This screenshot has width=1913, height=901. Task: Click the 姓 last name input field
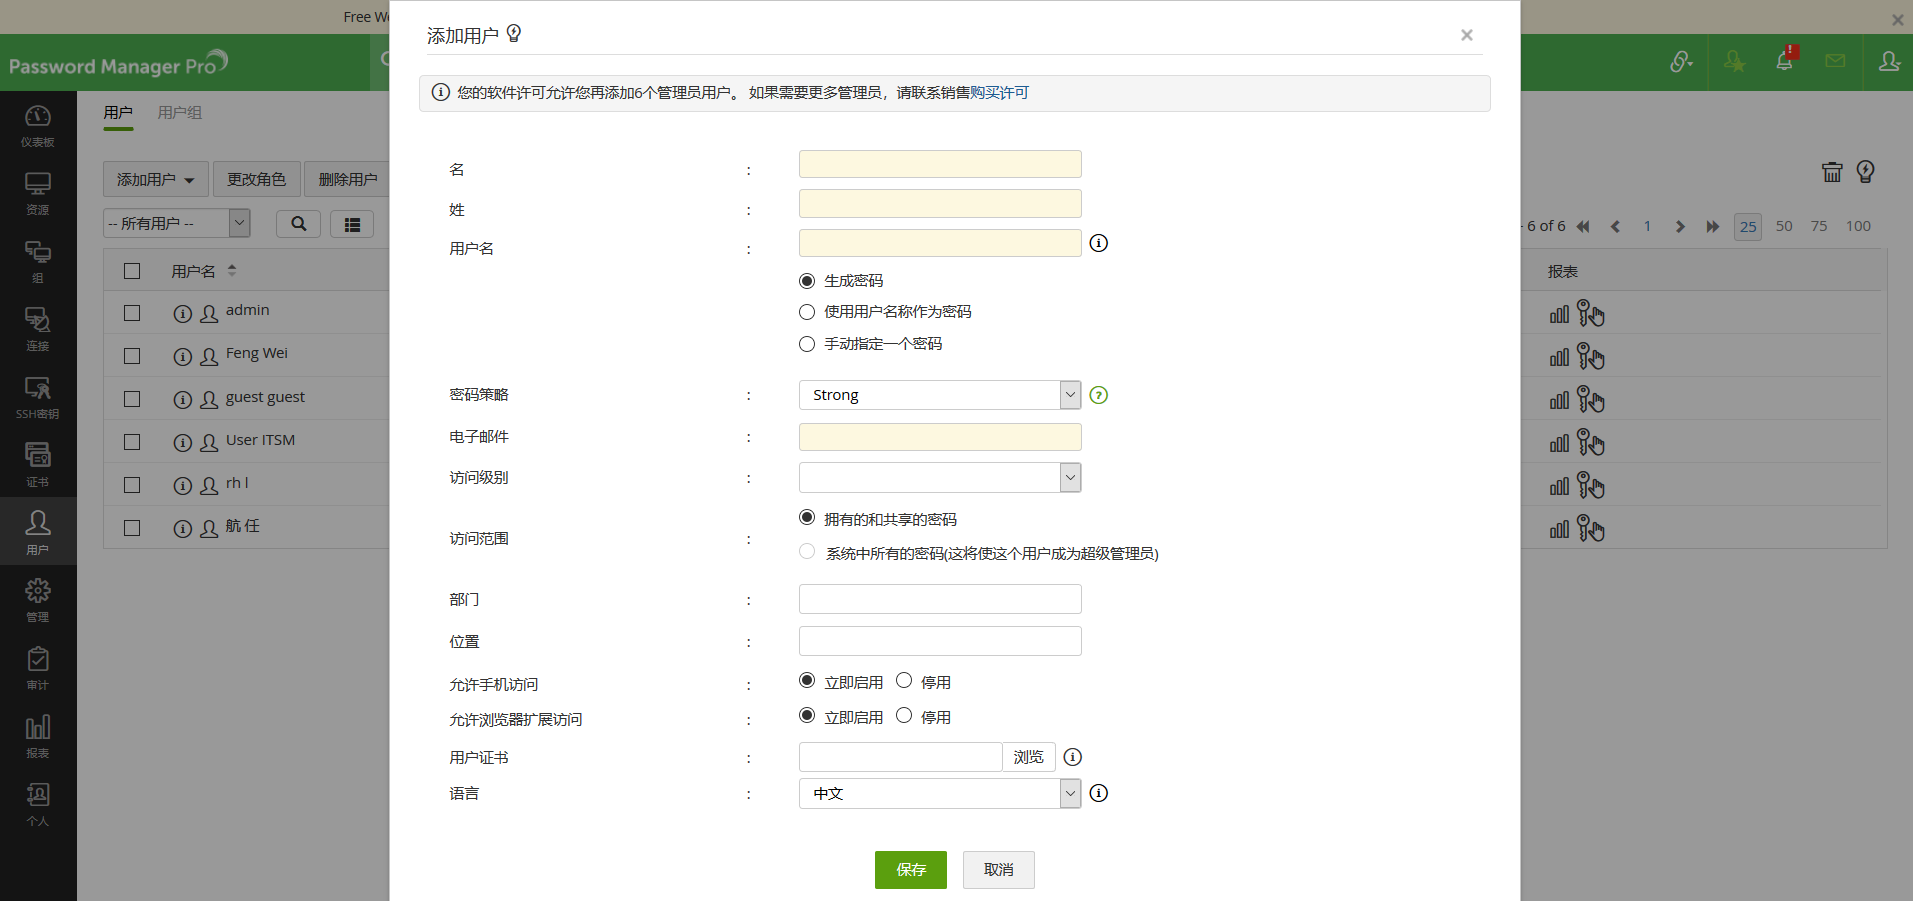click(x=940, y=204)
